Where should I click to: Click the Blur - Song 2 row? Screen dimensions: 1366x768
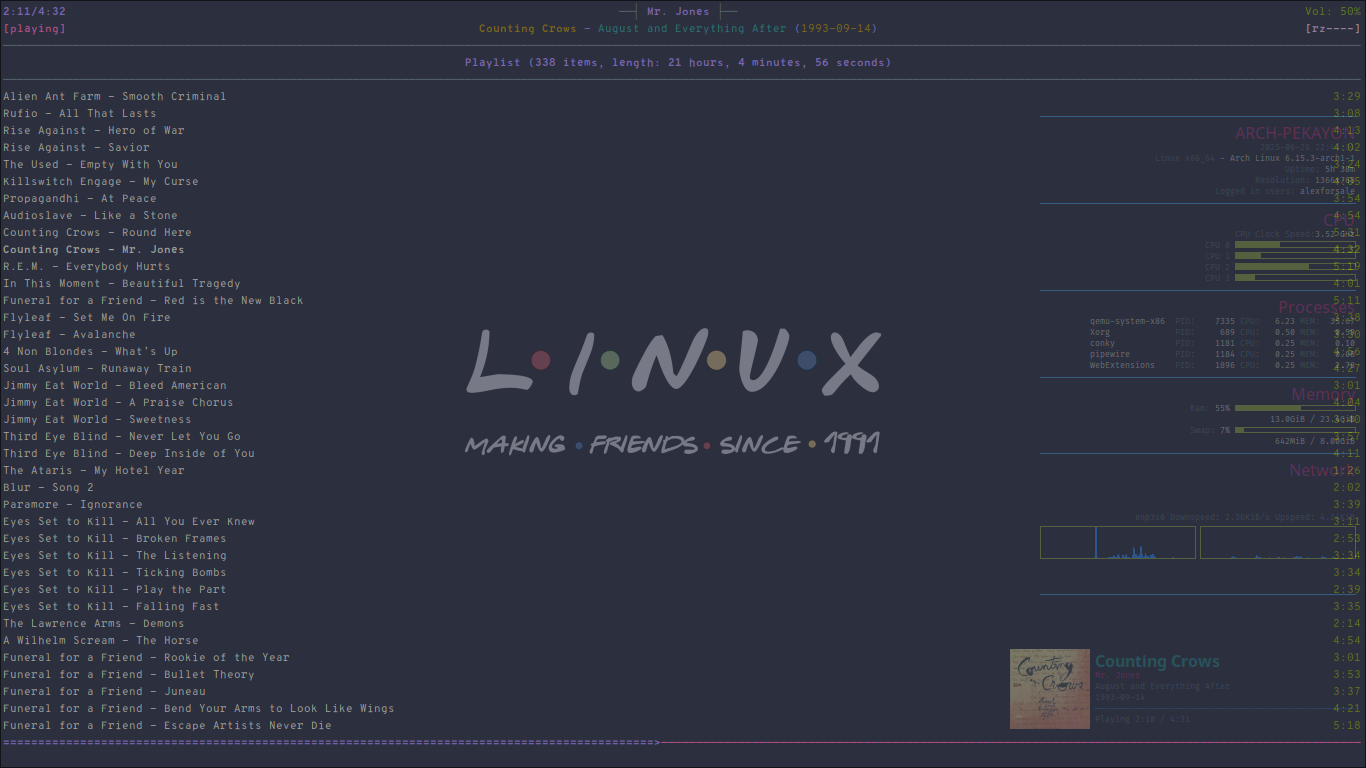(x=48, y=488)
